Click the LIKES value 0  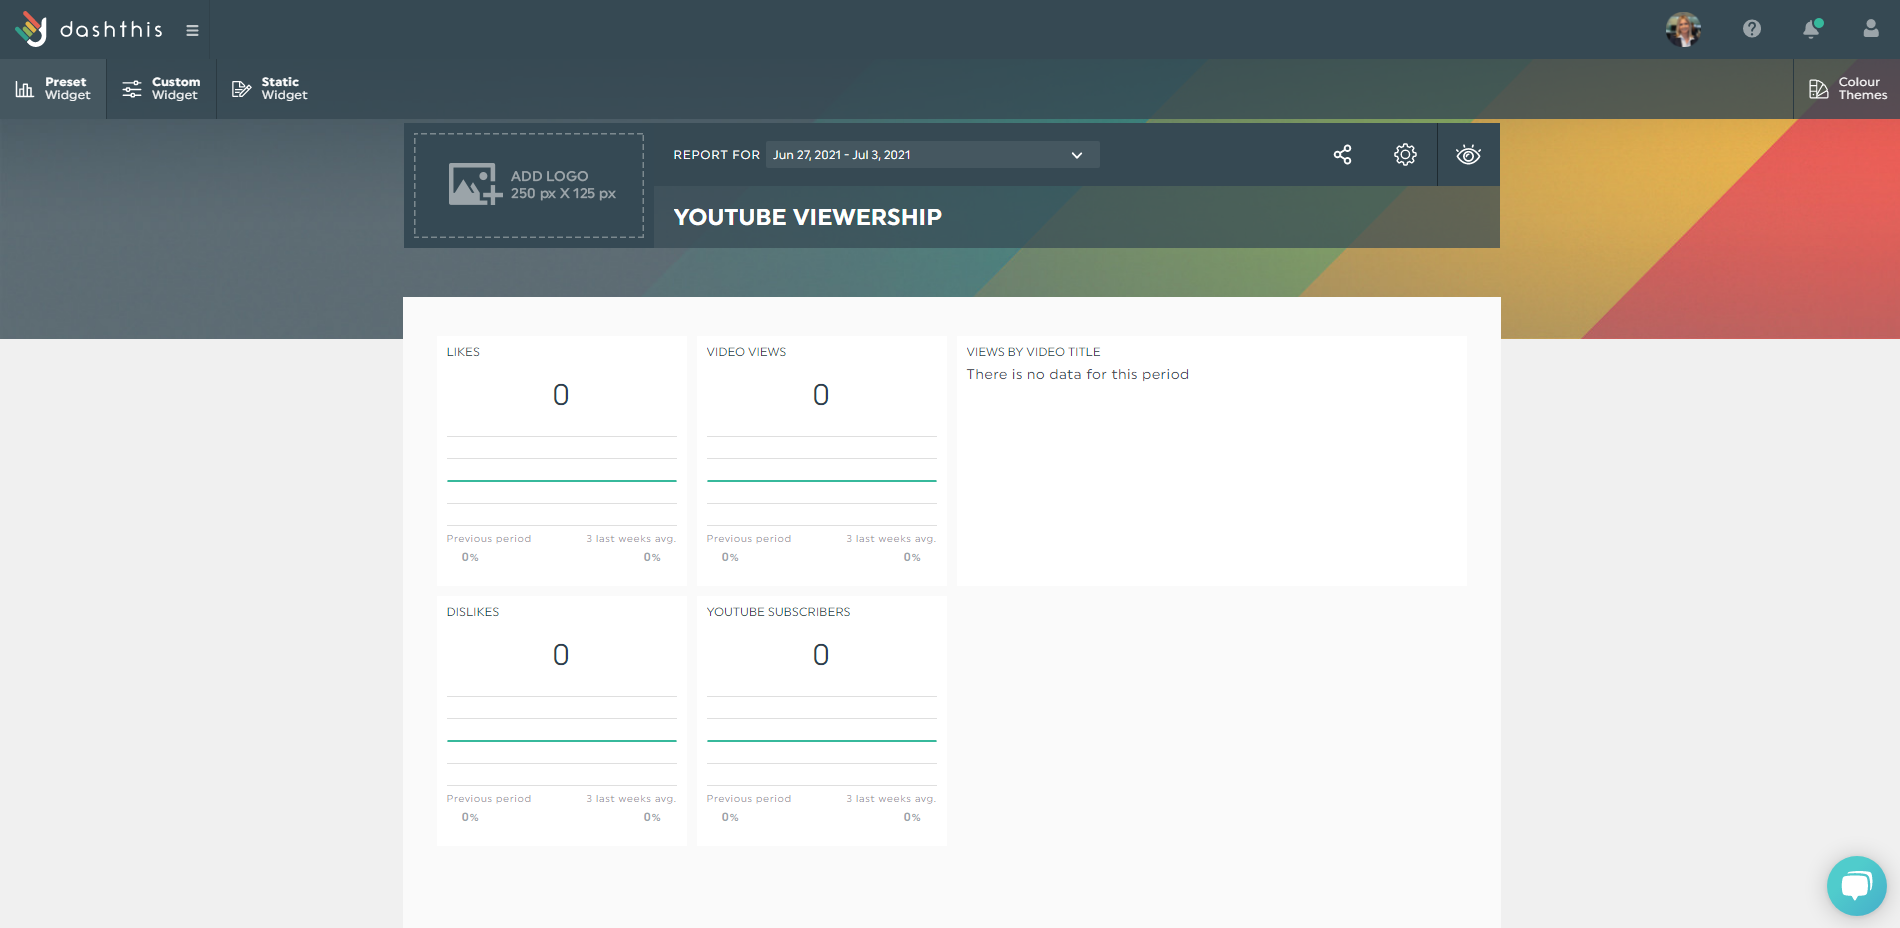[561, 395]
